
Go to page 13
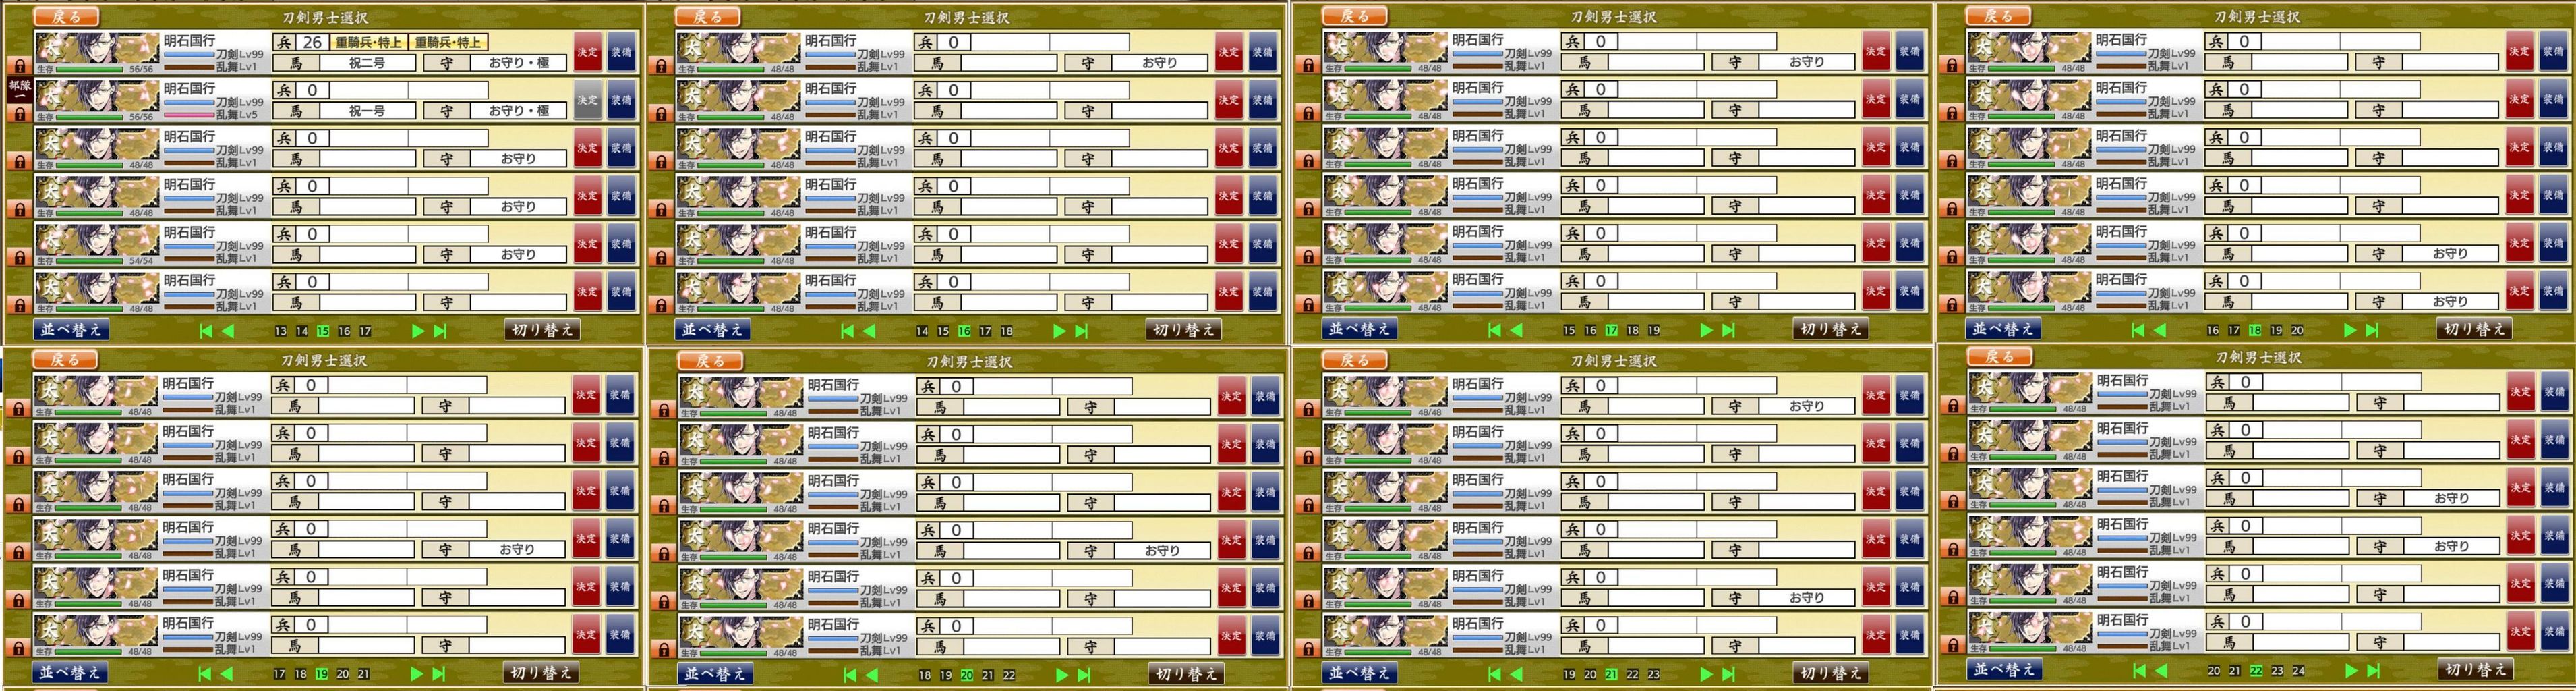coord(280,331)
